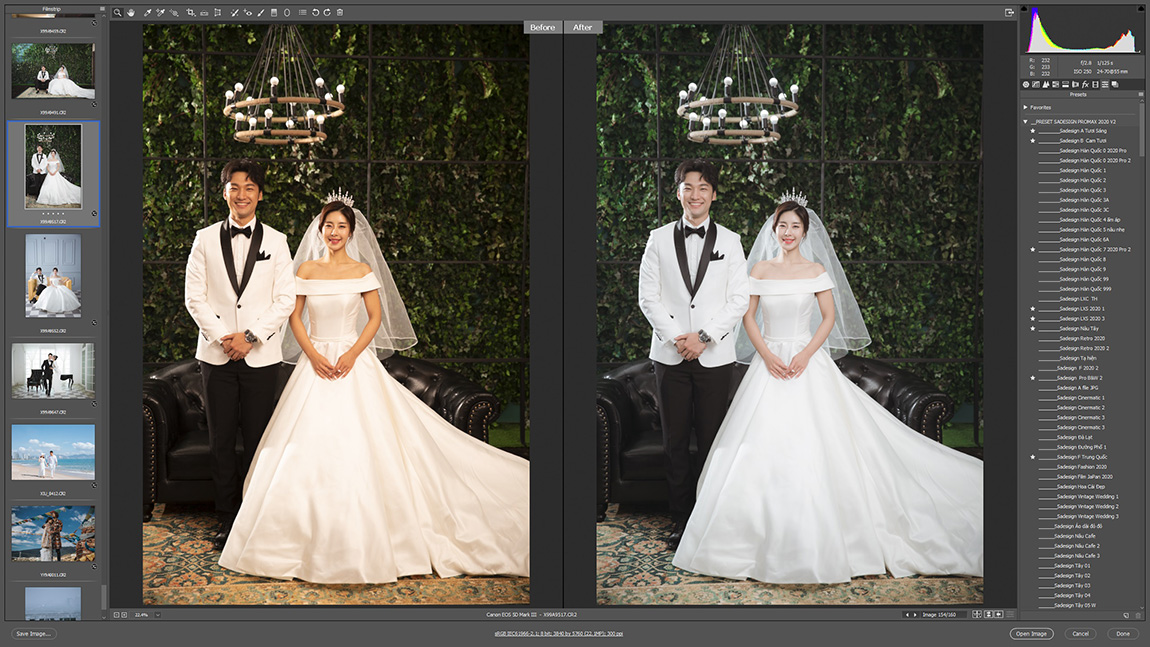
Task: Click the trash icon in top toolbar
Action: pyautogui.click(x=340, y=12)
